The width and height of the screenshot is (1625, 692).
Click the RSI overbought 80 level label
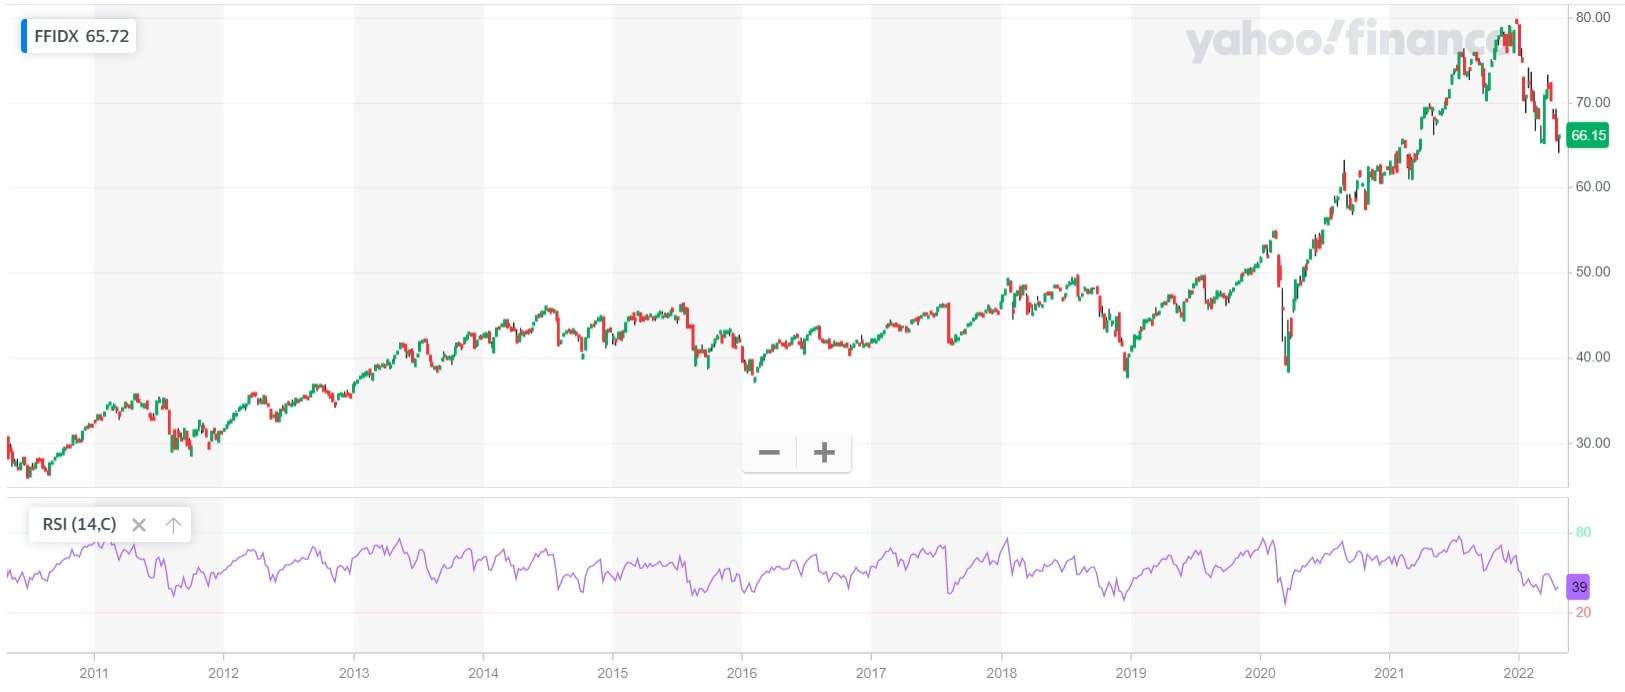click(1583, 532)
